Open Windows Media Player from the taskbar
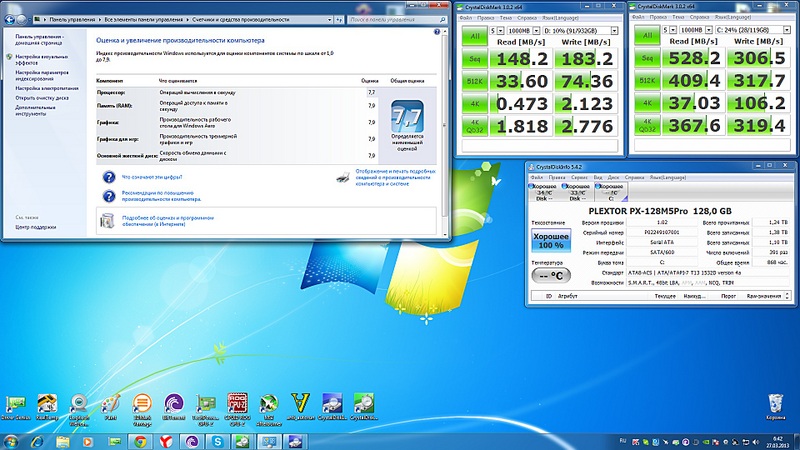Screen dimensions: 800x450 (x=87, y=441)
